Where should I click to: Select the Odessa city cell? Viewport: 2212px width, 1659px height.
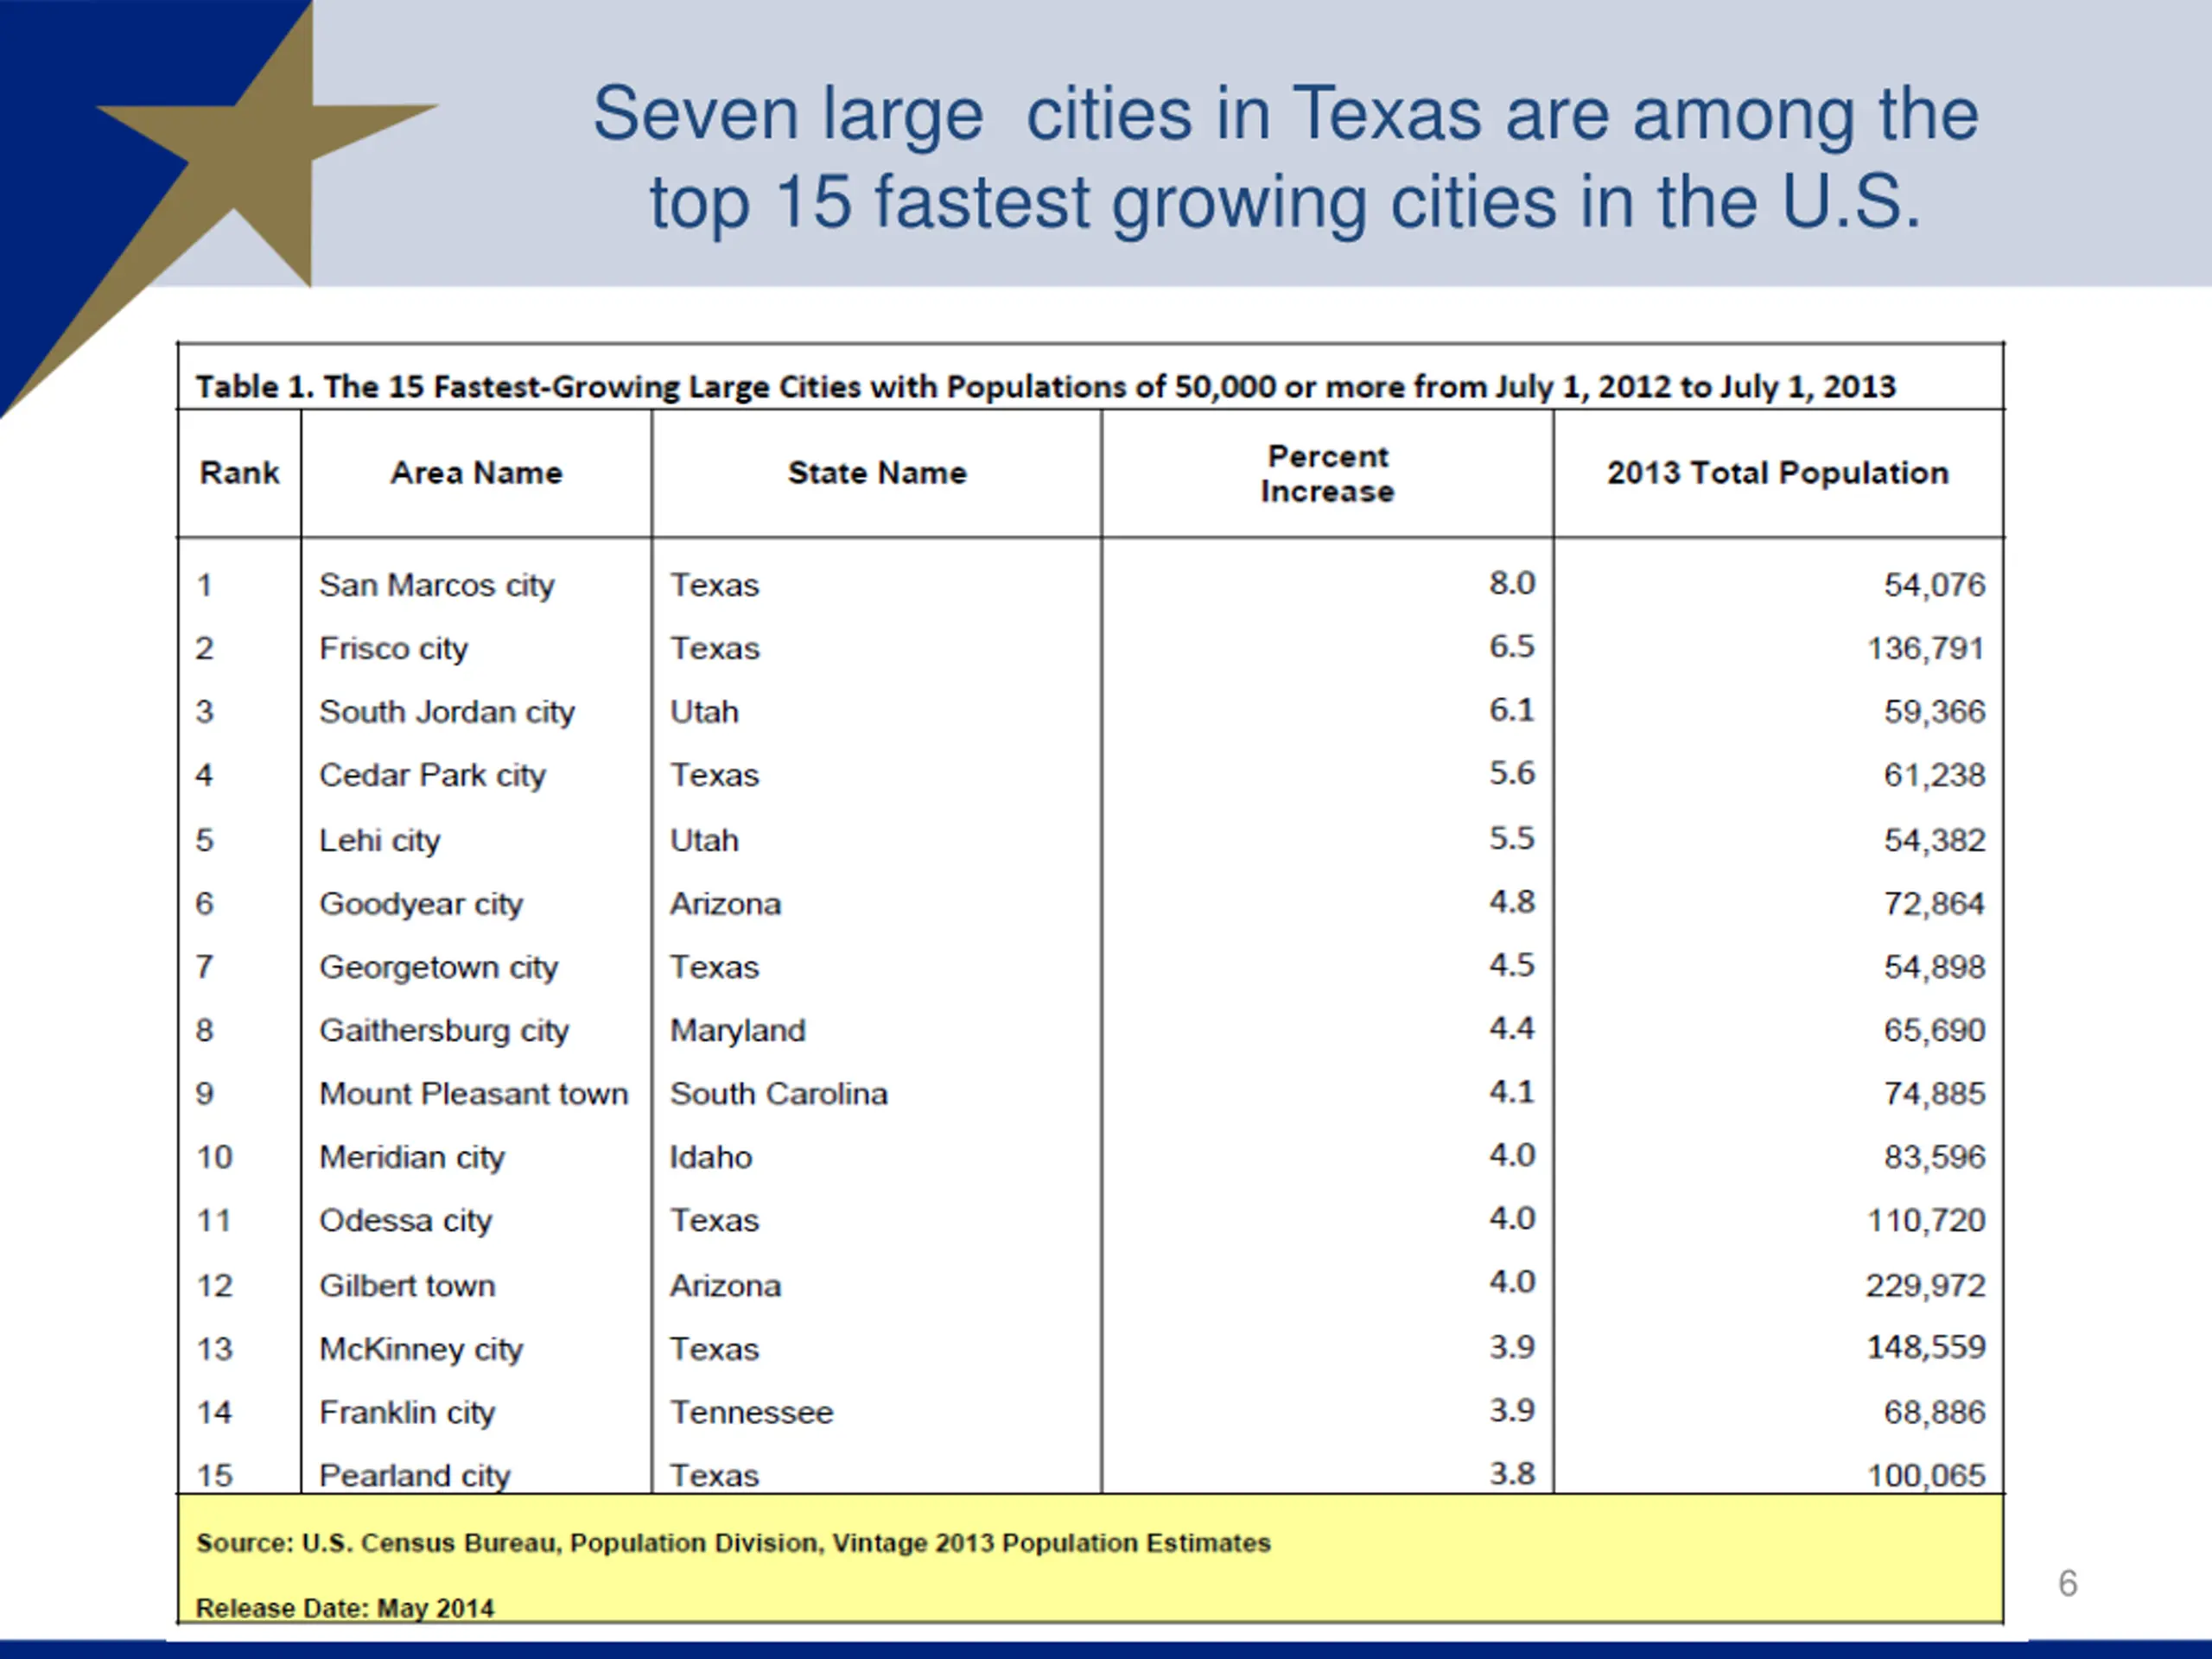pos(405,1221)
